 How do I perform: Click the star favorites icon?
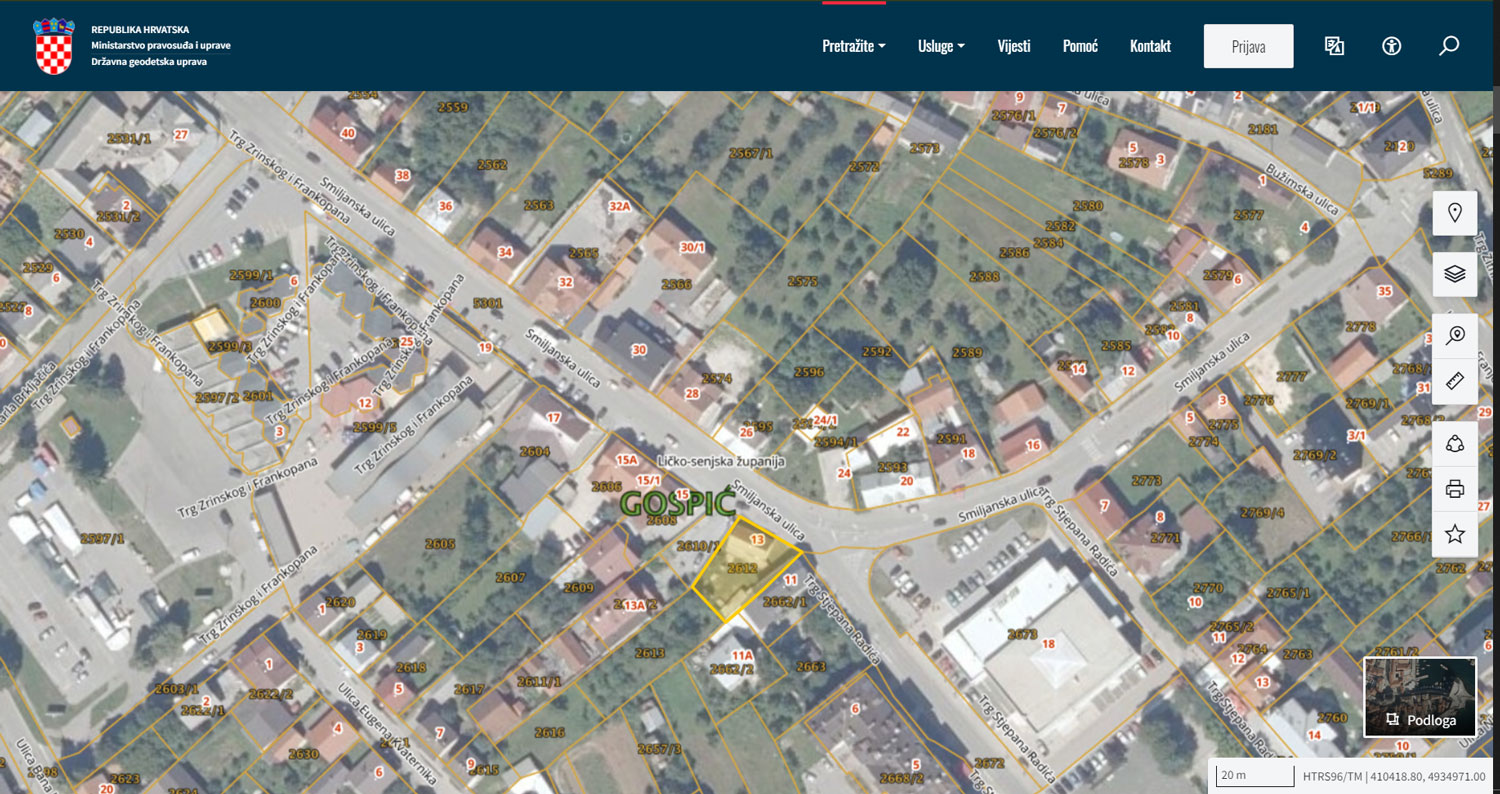pyautogui.click(x=1455, y=534)
